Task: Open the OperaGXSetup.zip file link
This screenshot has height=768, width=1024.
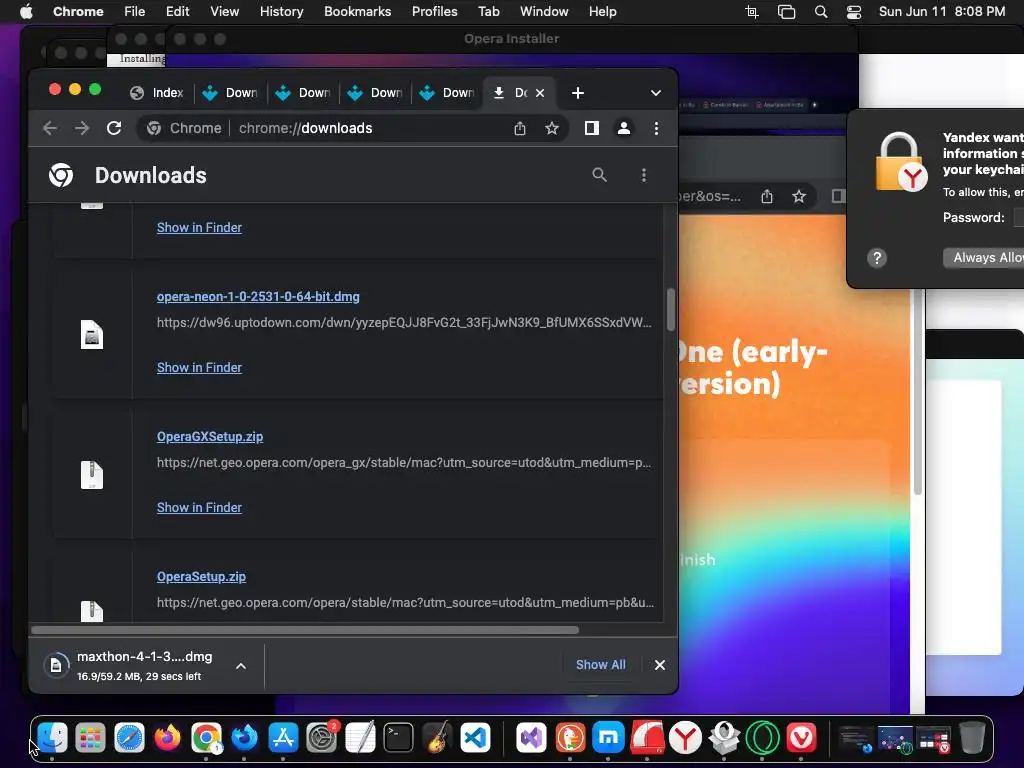Action: [x=210, y=436]
